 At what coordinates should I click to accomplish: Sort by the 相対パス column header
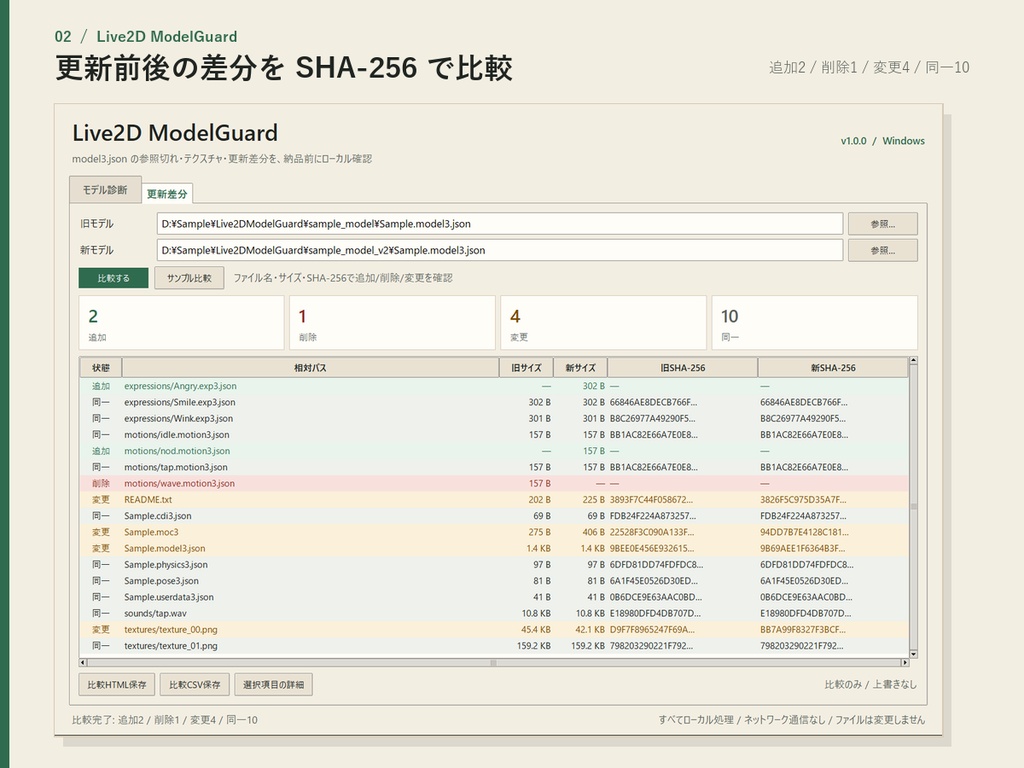310,368
